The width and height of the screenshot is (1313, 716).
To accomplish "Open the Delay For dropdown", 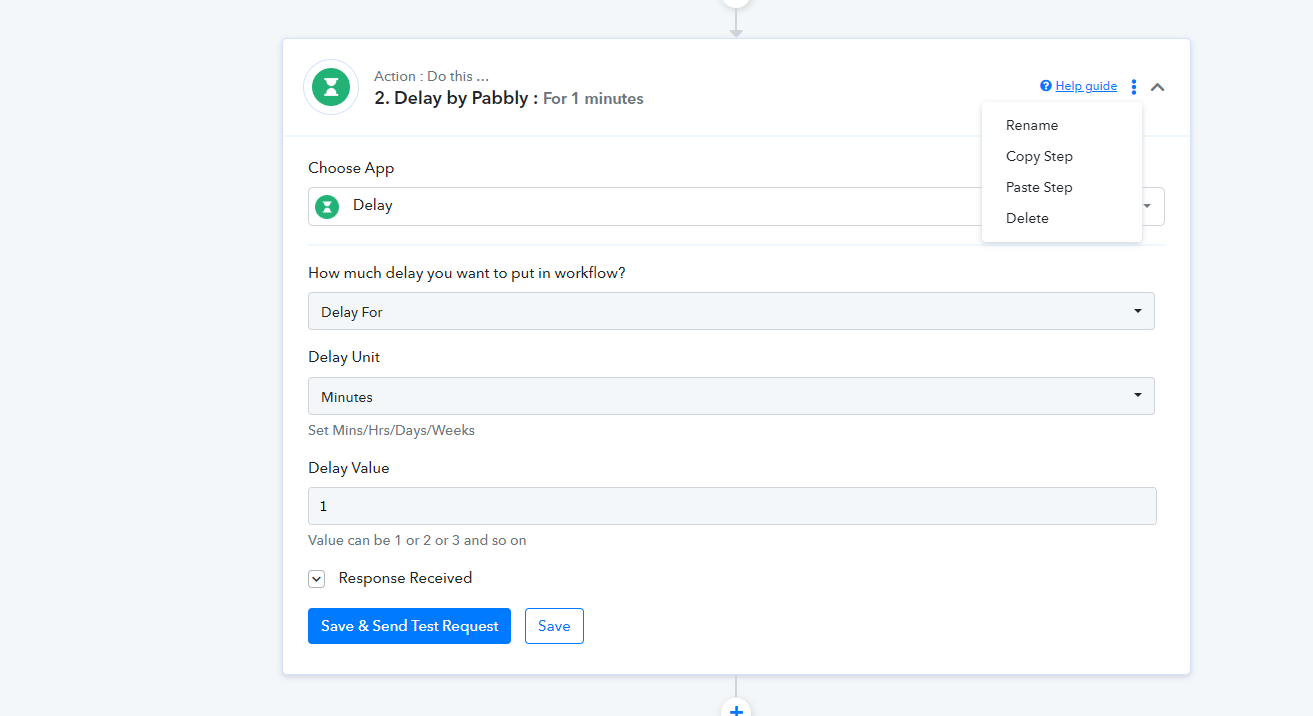I will point(731,311).
